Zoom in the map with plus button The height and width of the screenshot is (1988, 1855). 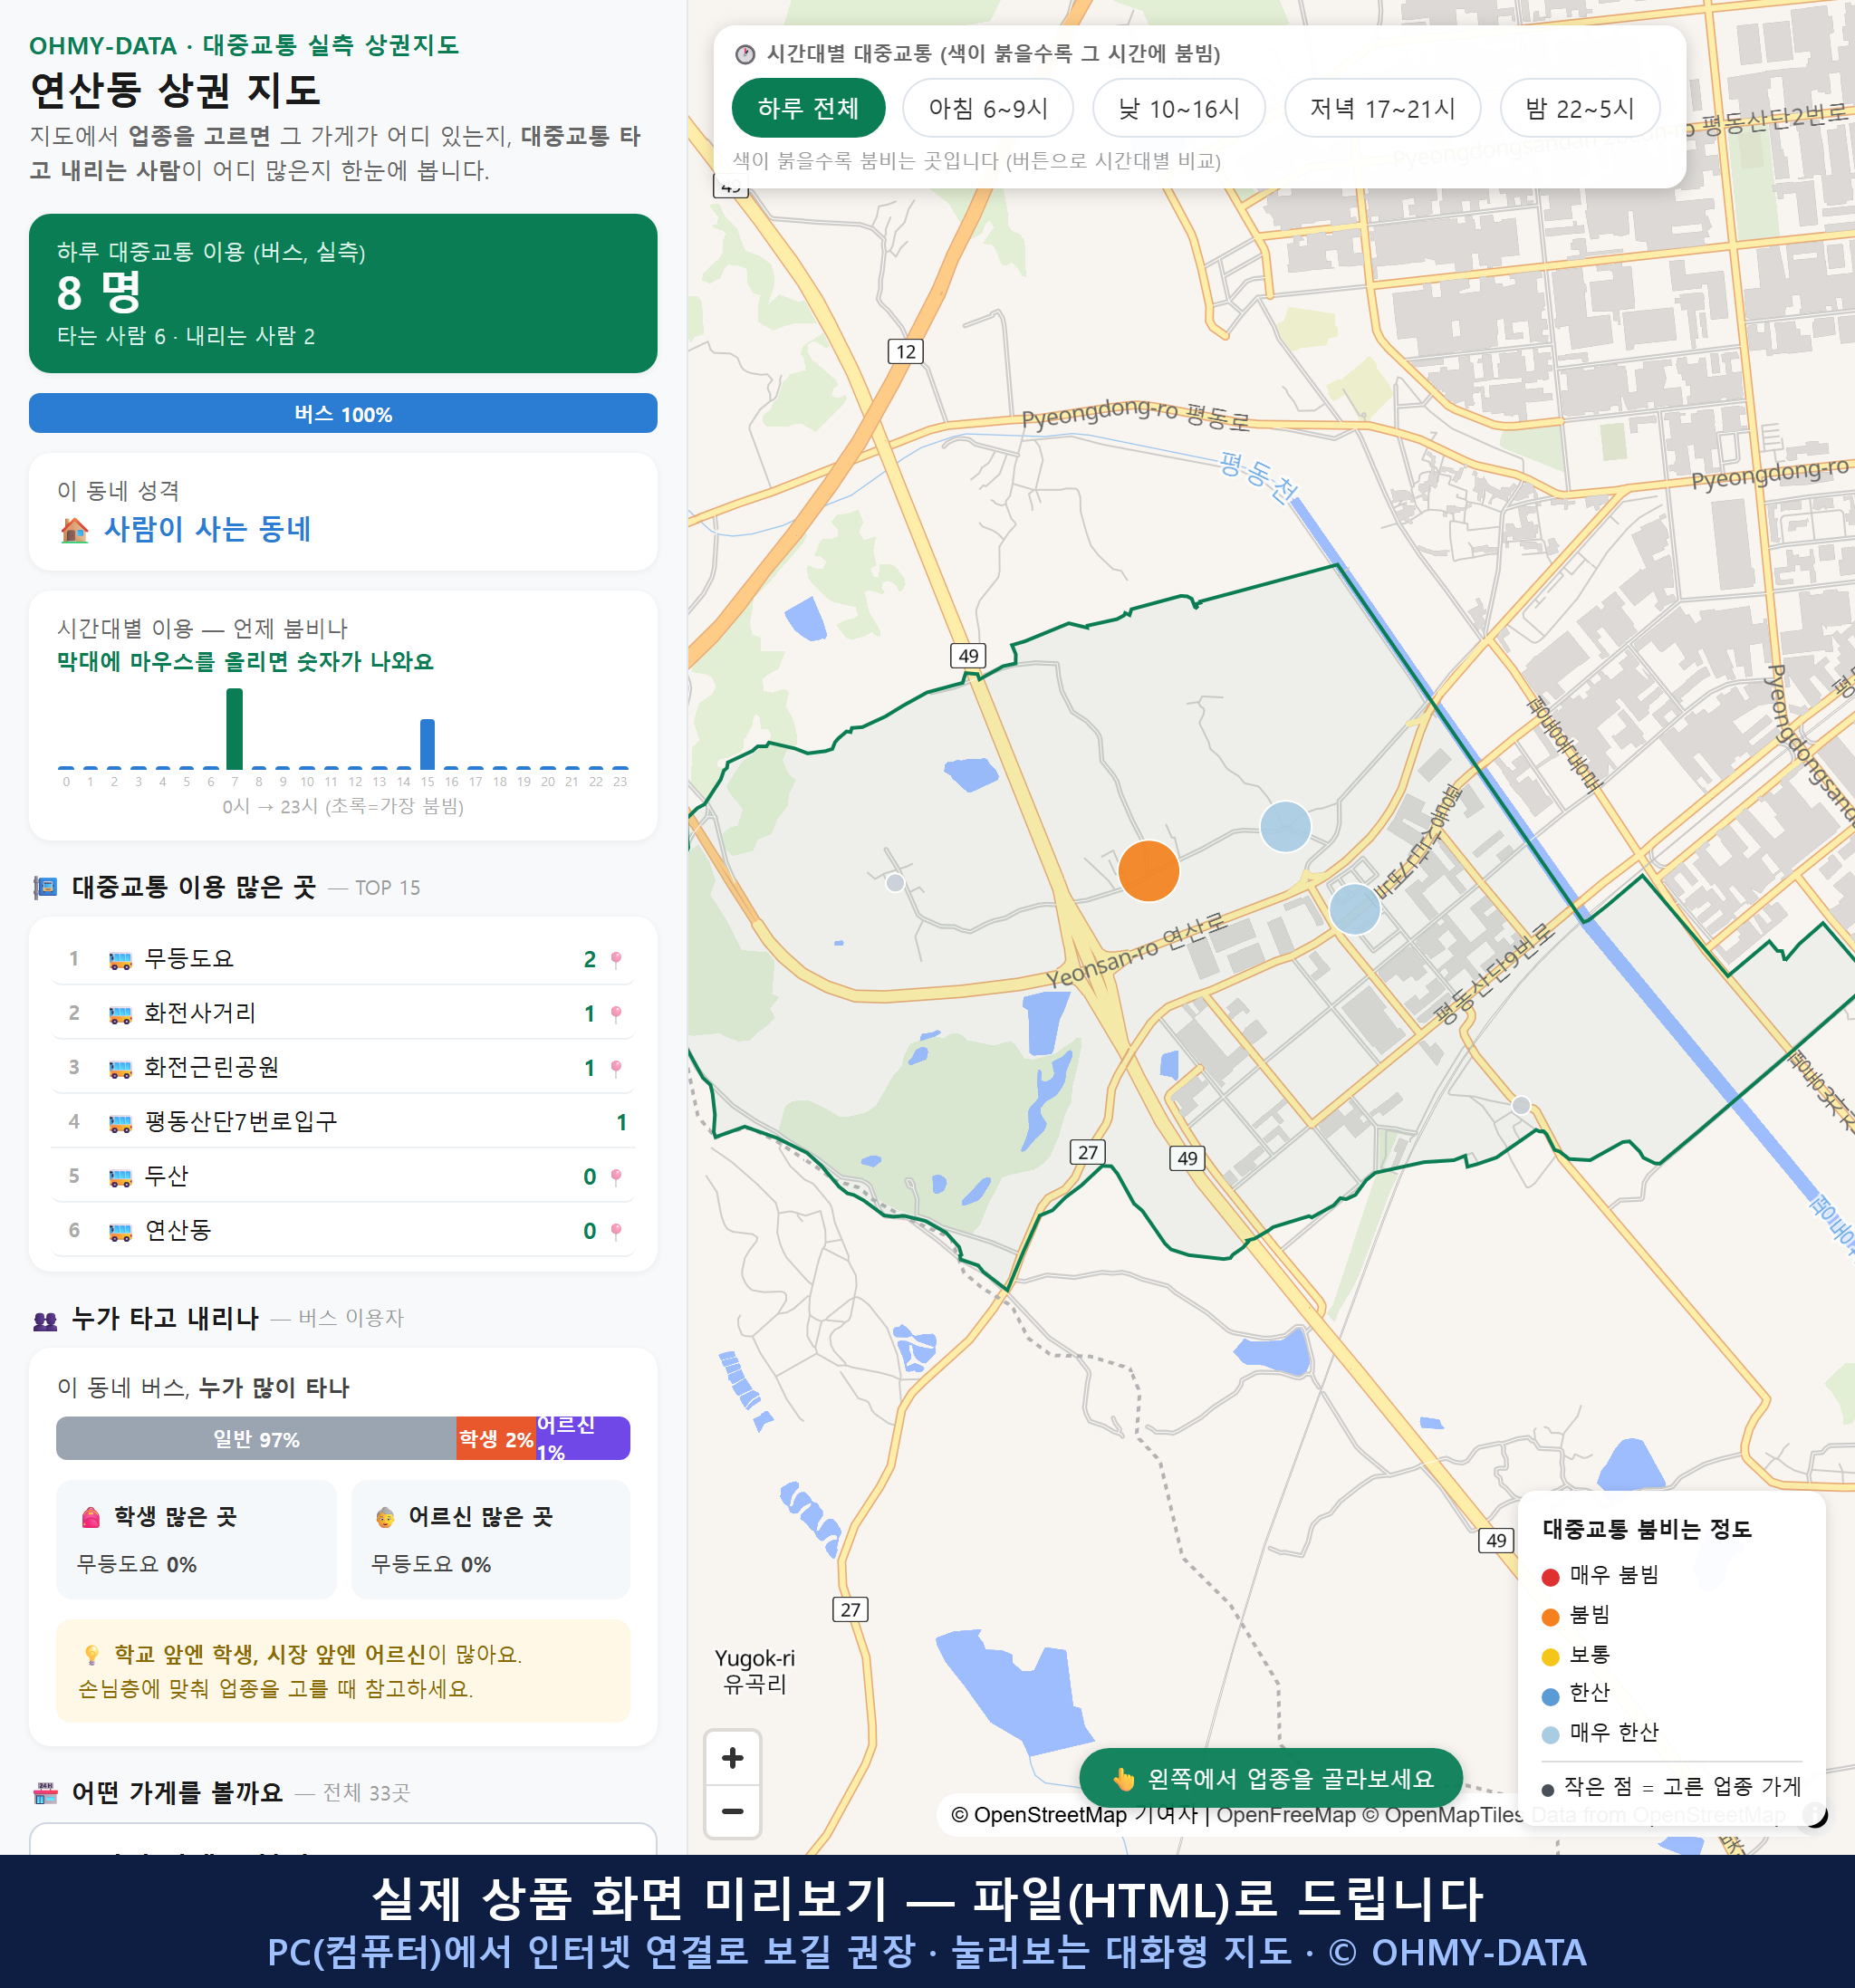[732, 1758]
